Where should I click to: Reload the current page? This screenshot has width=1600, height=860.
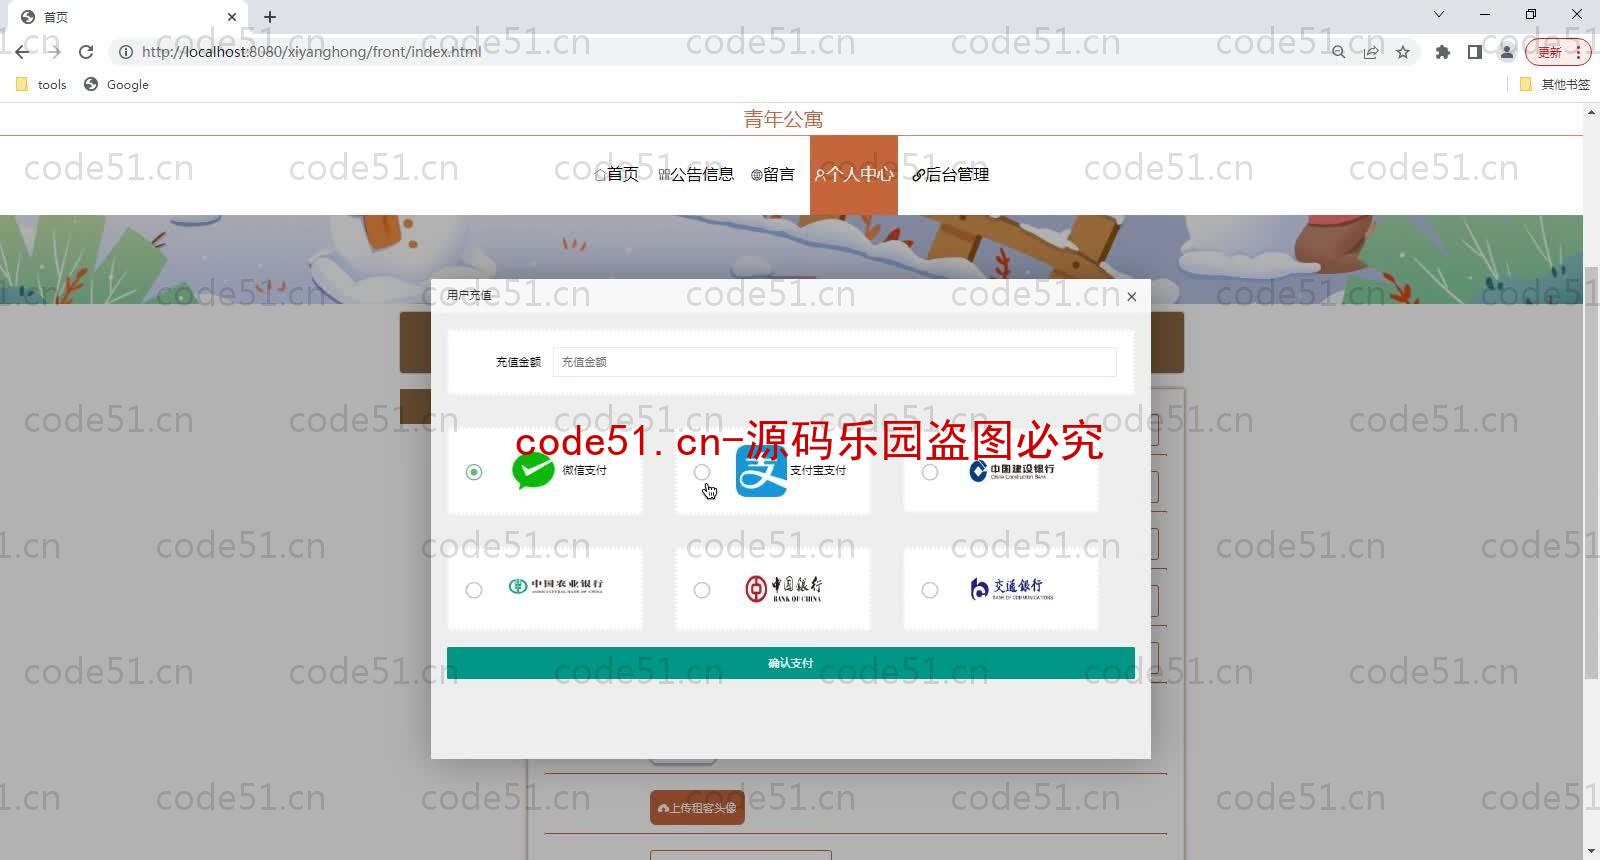click(x=86, y=52)
